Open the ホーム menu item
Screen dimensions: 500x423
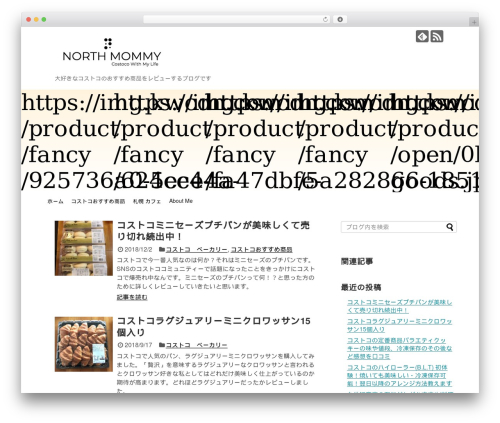pyautogui.click(x=55, y=201)
